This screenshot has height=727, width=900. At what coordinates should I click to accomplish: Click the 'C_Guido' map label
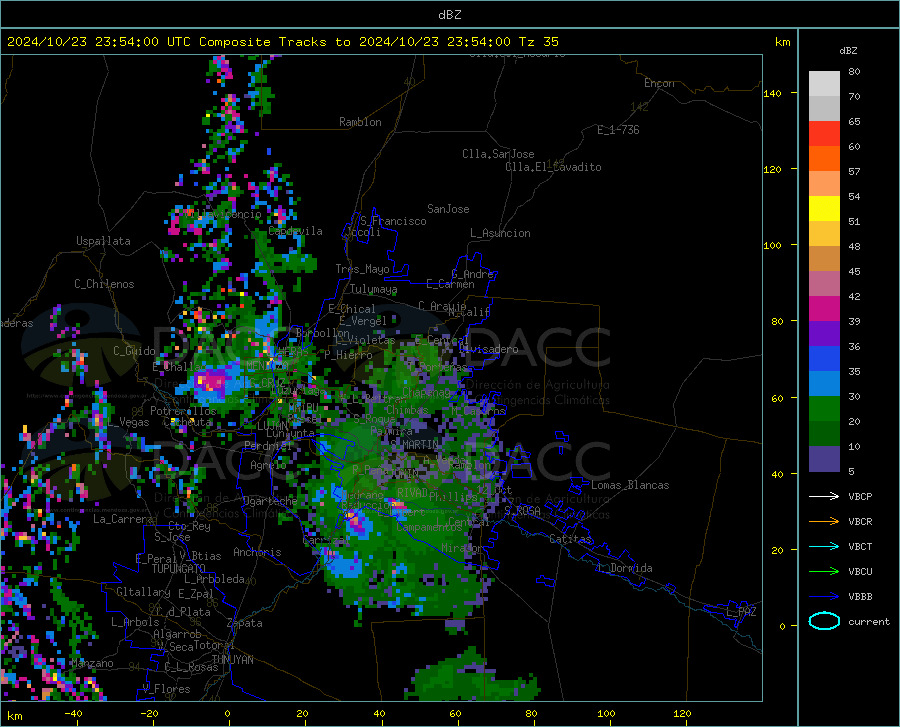(134, 351)
